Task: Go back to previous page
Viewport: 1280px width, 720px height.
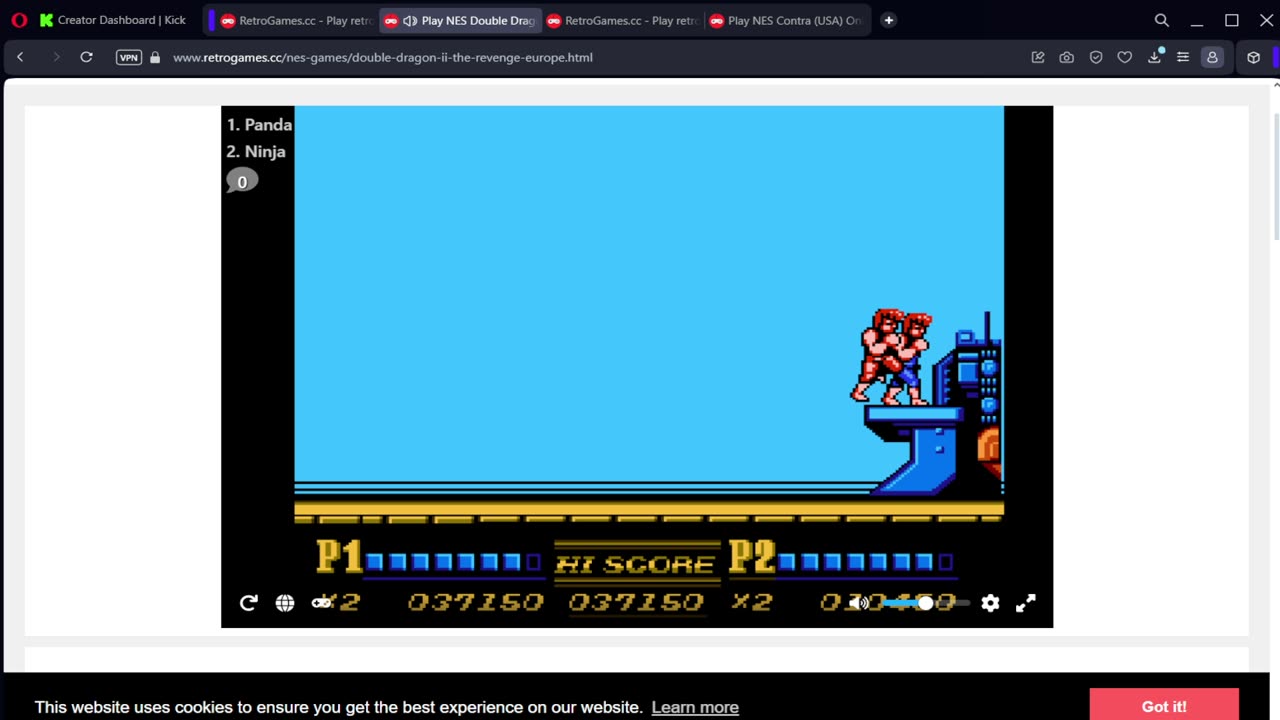Action: click(20, 57)
